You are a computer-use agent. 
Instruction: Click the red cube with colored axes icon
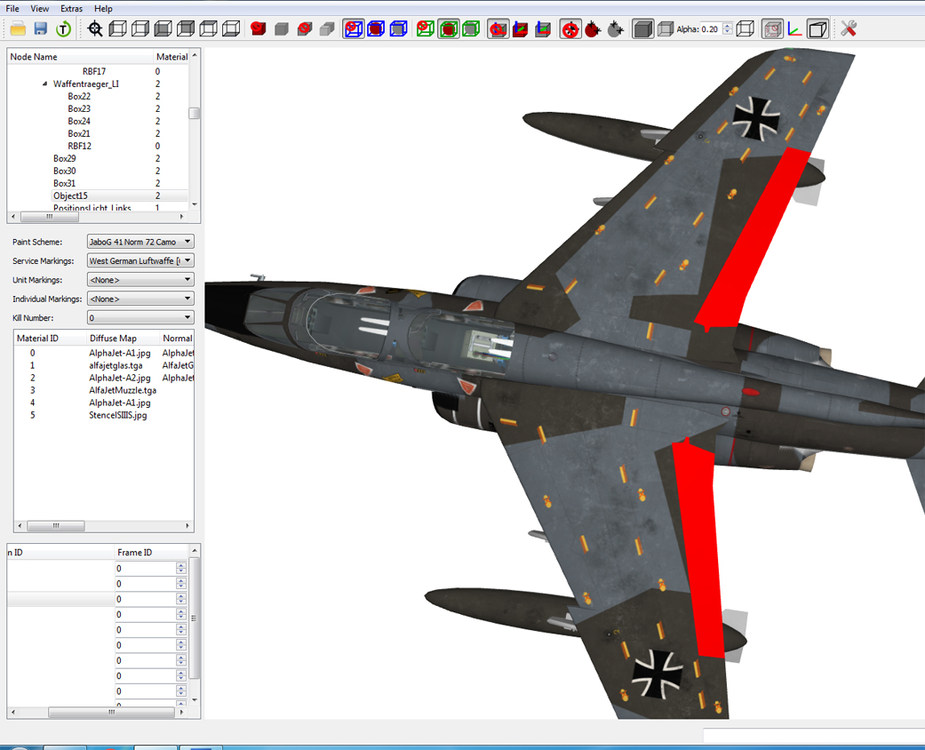point(520,28)
